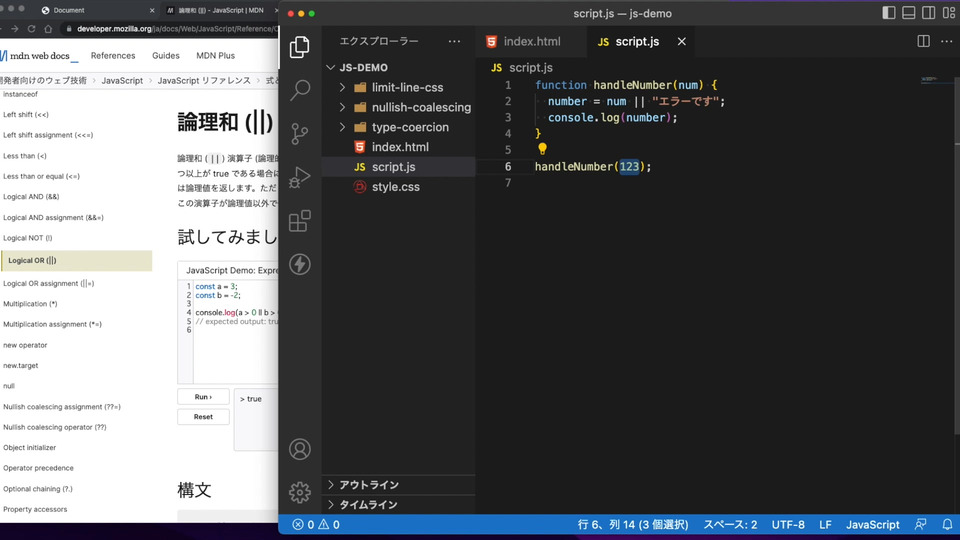
Task: Open Guides menu on MDN
Action: pos(166,56)
